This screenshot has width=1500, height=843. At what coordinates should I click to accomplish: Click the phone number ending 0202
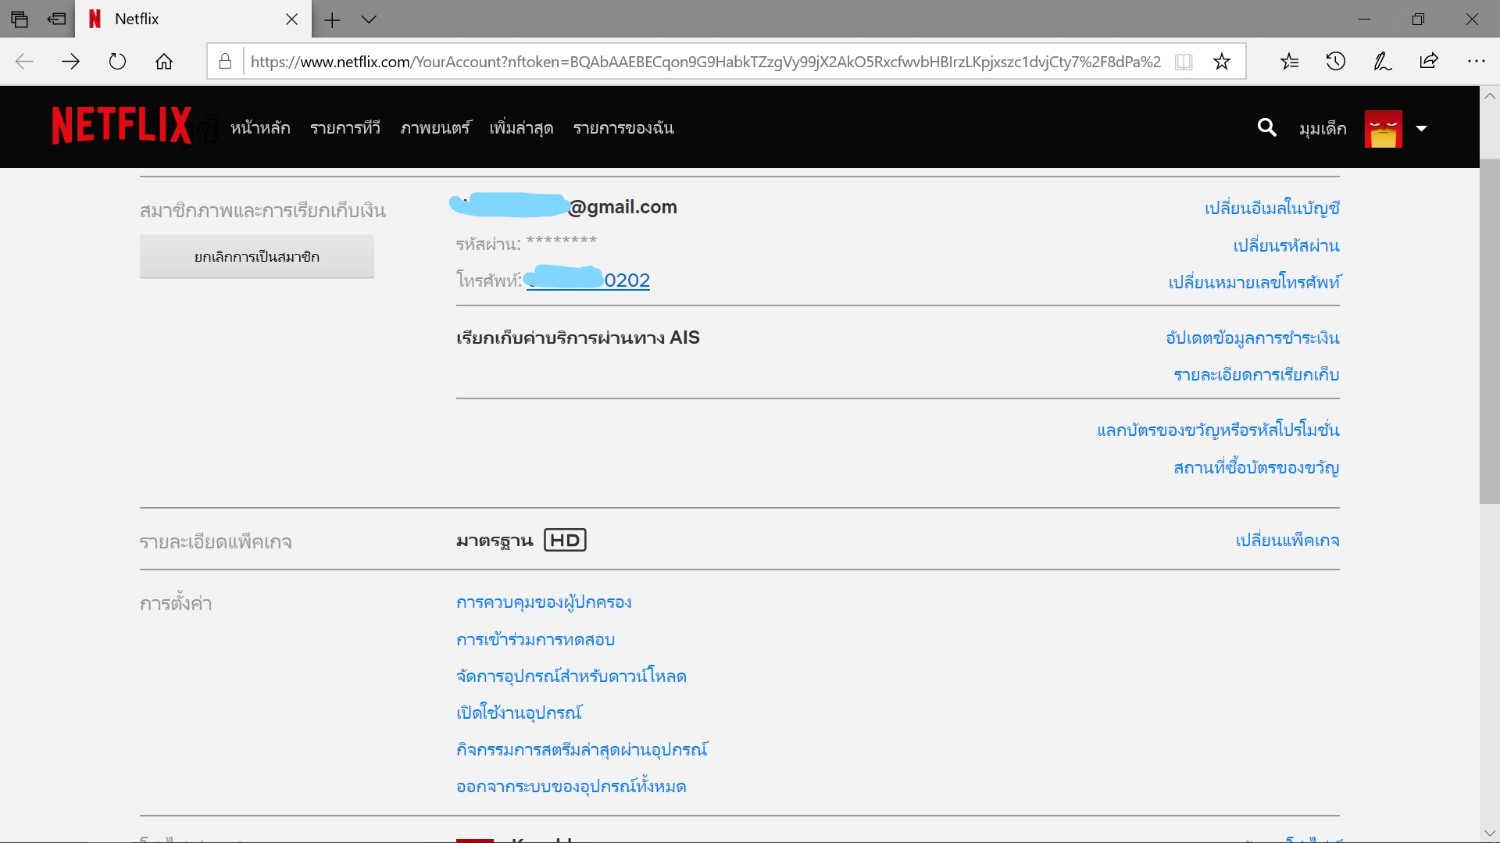click(x=588, y=280)
